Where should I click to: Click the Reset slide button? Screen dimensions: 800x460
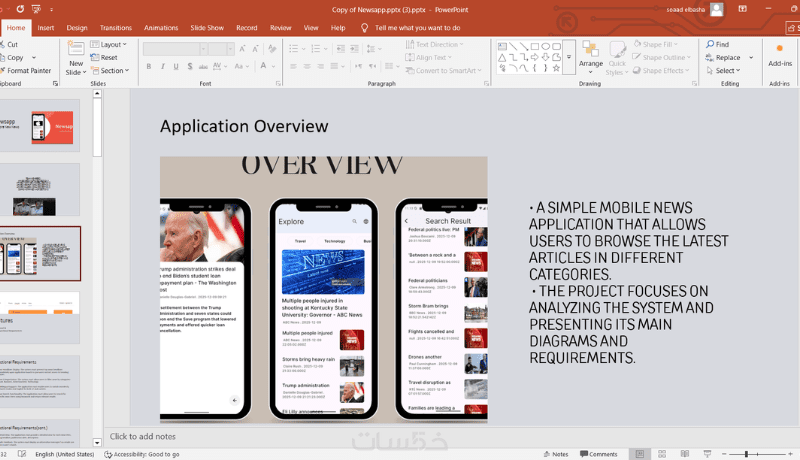(x=104, y=57)
